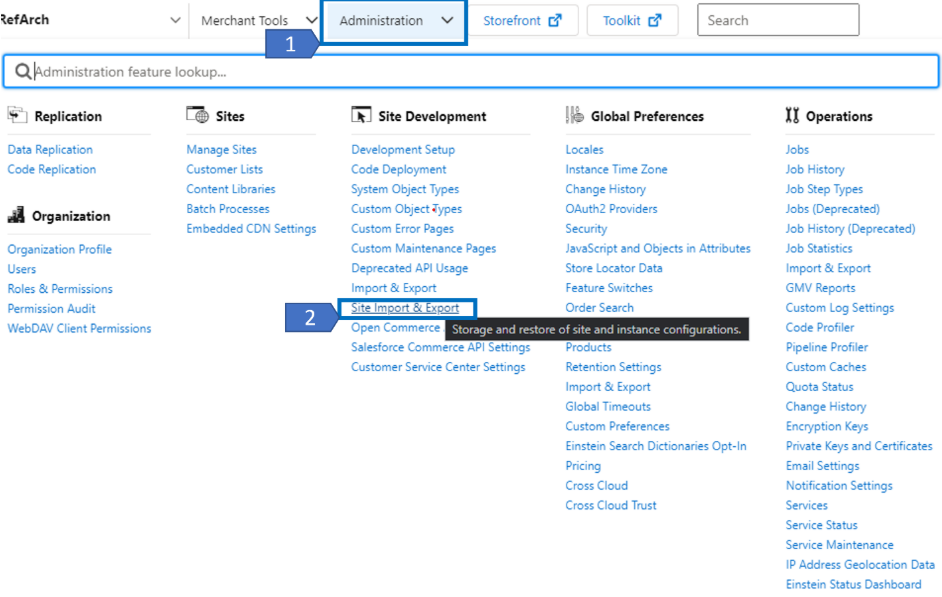Click the Site Development cursor icon
This screenshot has height=597, width=942.
[361, 115]
